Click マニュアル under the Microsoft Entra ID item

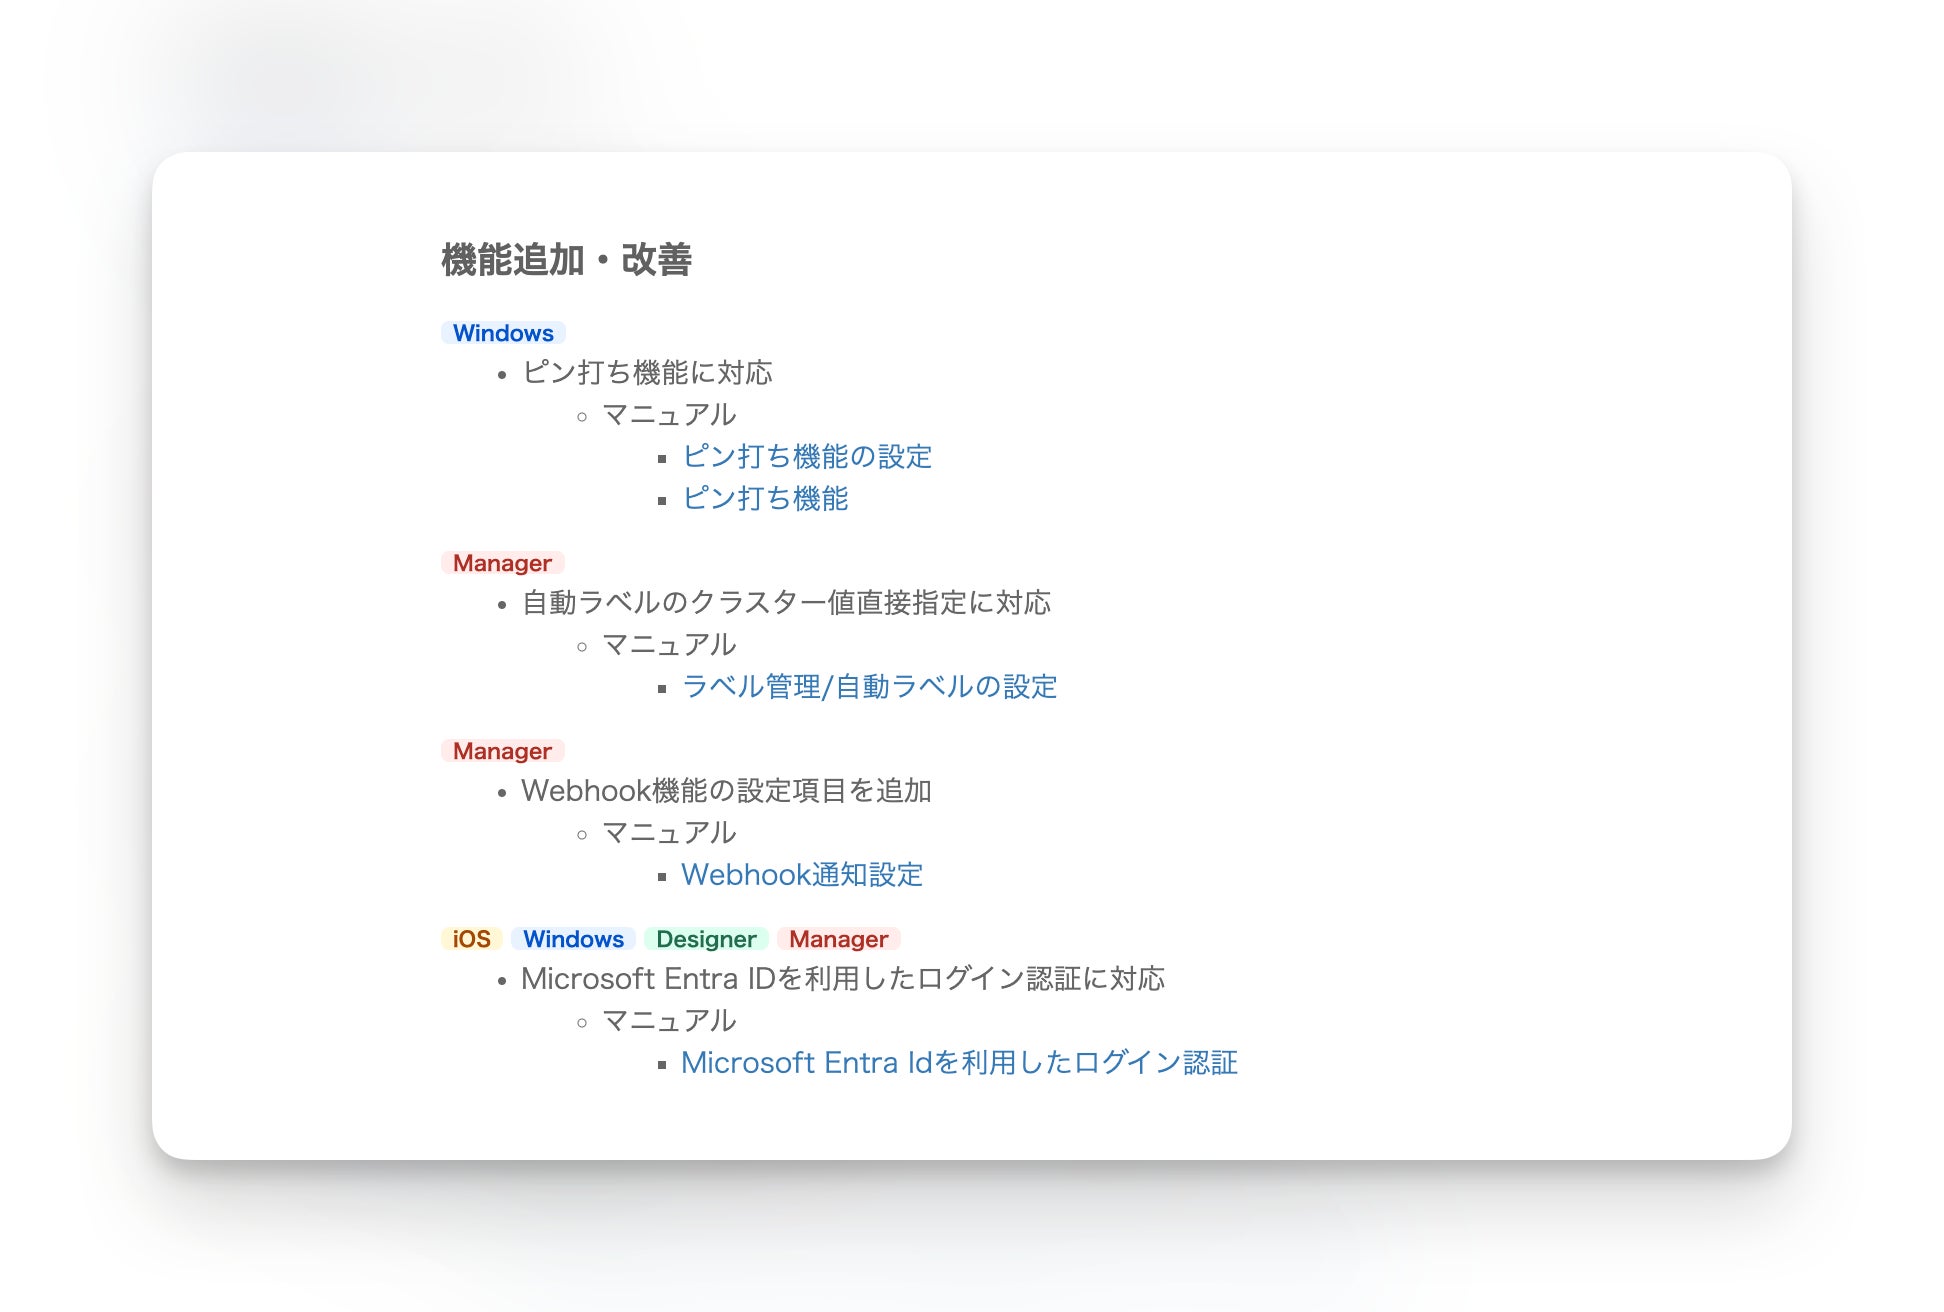click(x=669, y=1021)
